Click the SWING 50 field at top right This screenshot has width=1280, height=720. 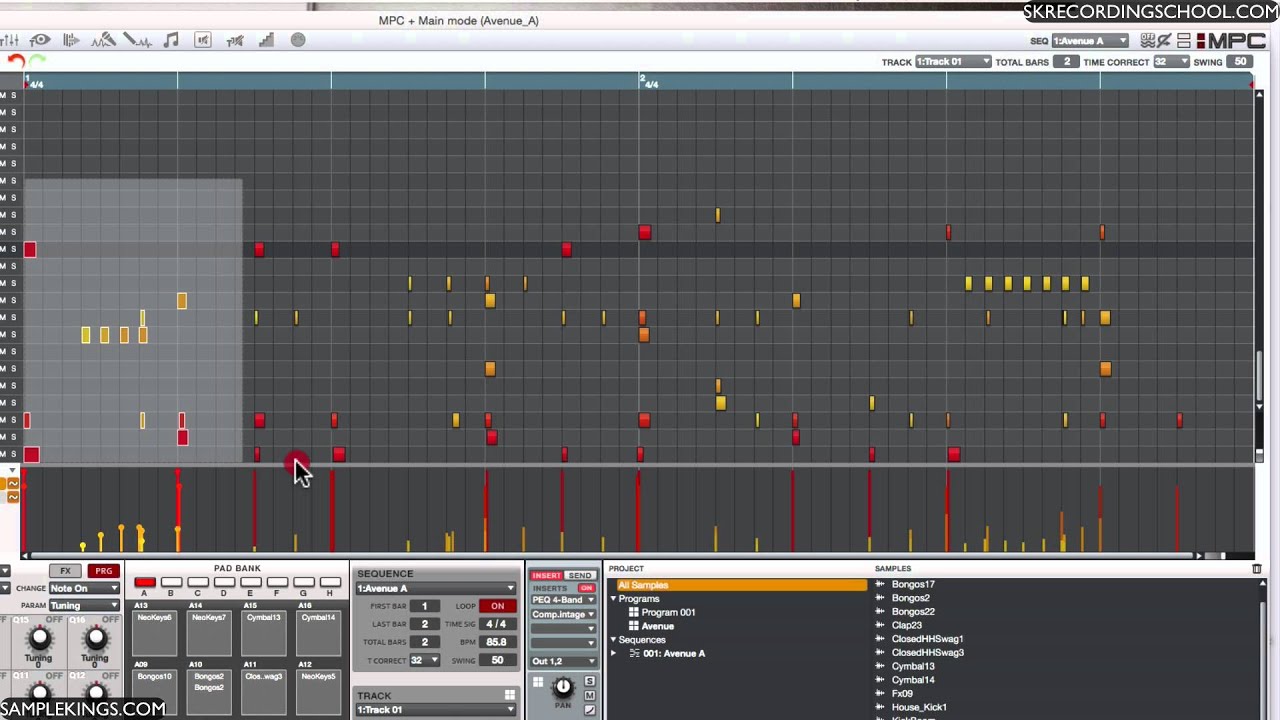(1240, 62)
